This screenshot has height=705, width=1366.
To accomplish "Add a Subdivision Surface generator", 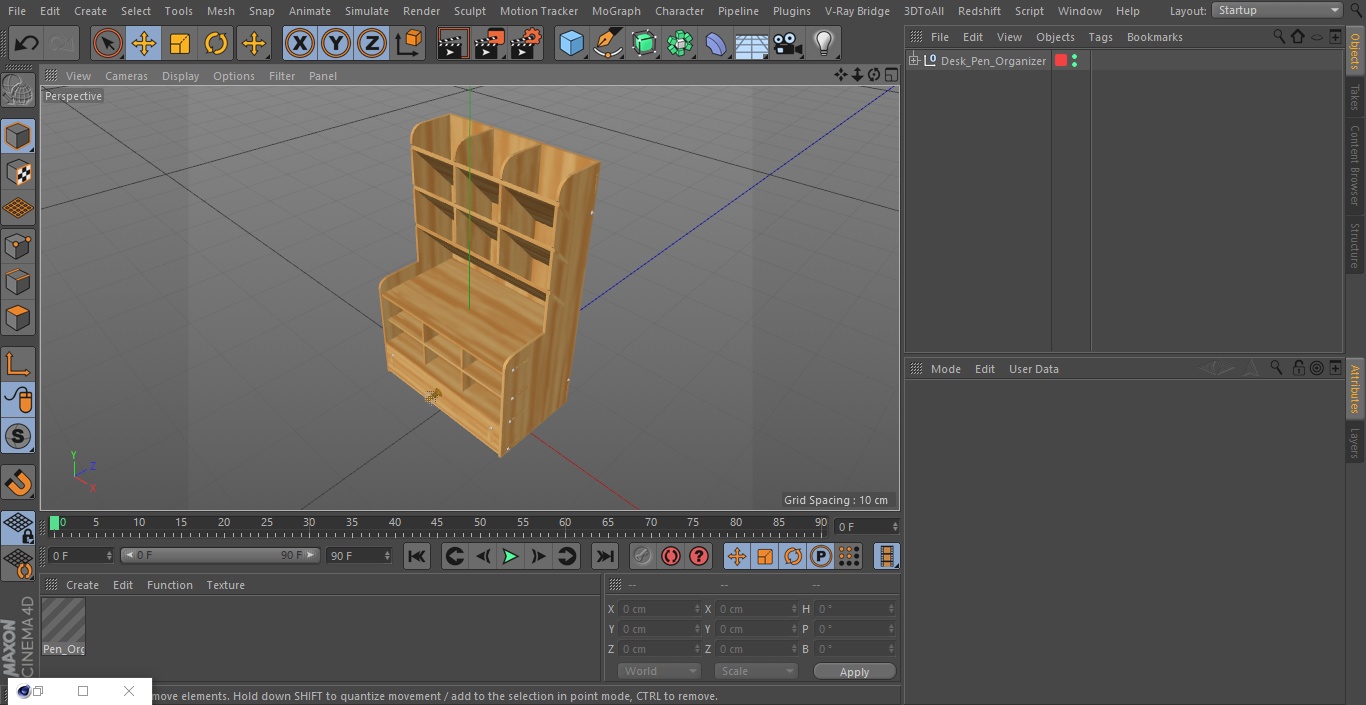I will click(x=644, y=44).
